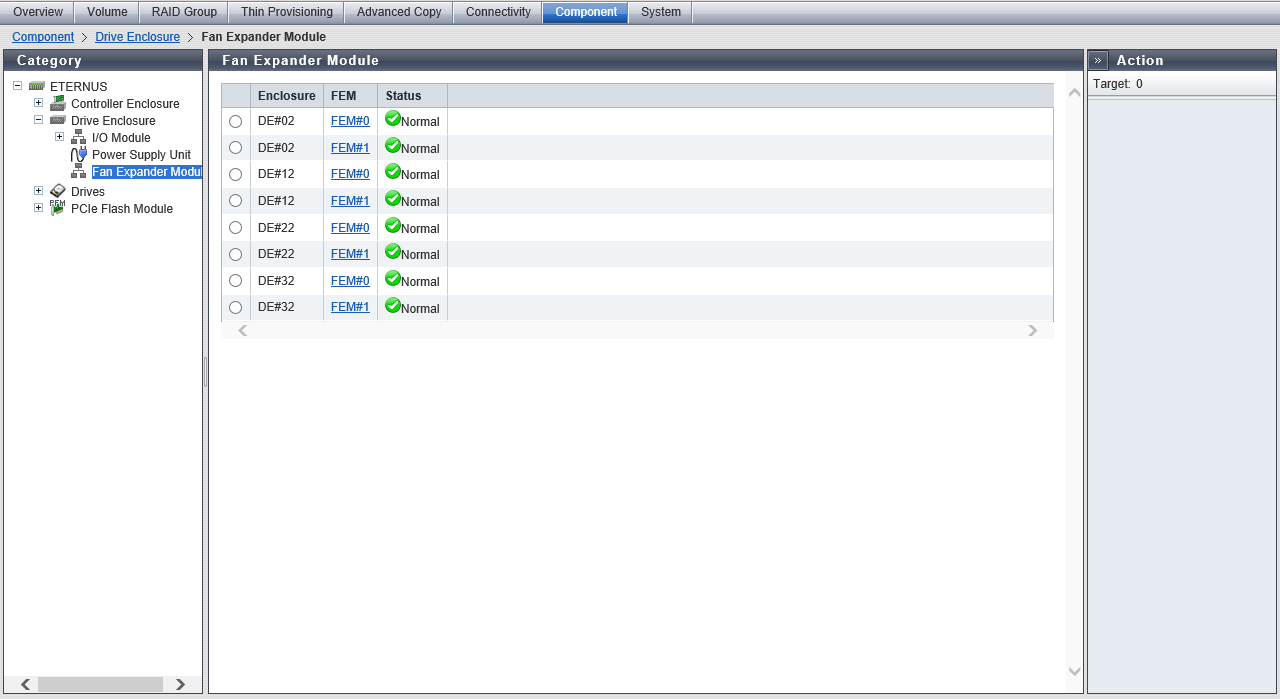Select radio button for DE#32 FEM#1
The image size is (1280, 699).
[236, 308]
